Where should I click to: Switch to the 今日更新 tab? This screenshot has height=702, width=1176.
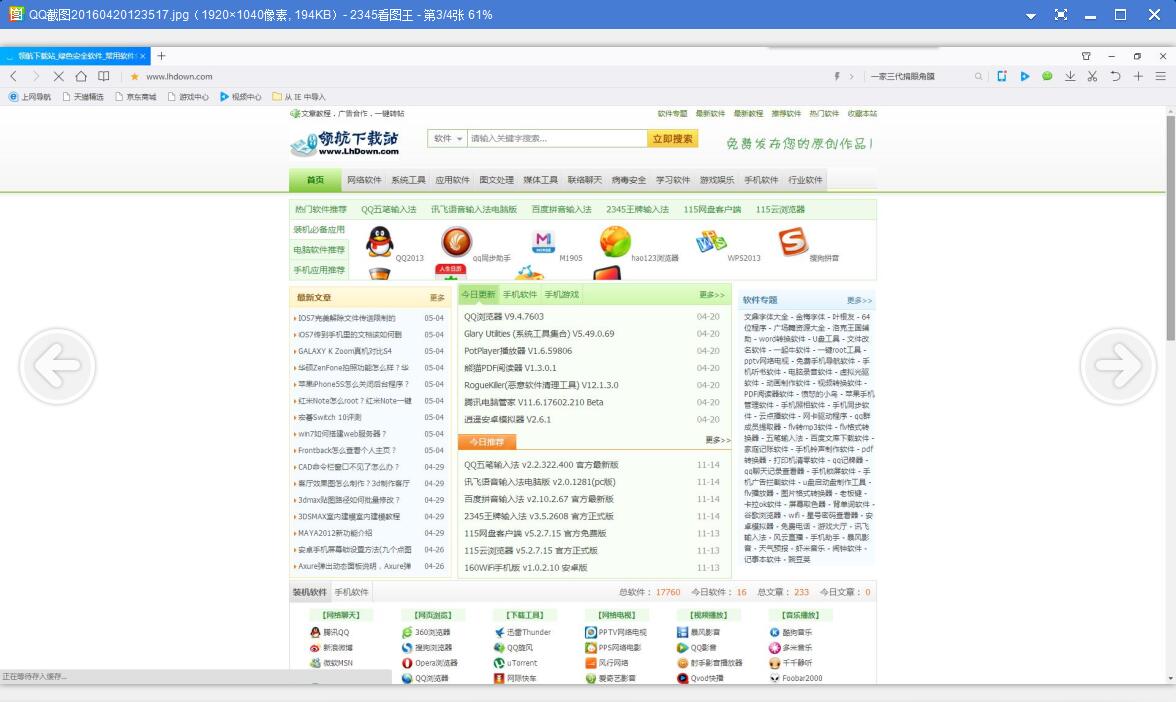[478, 295]
